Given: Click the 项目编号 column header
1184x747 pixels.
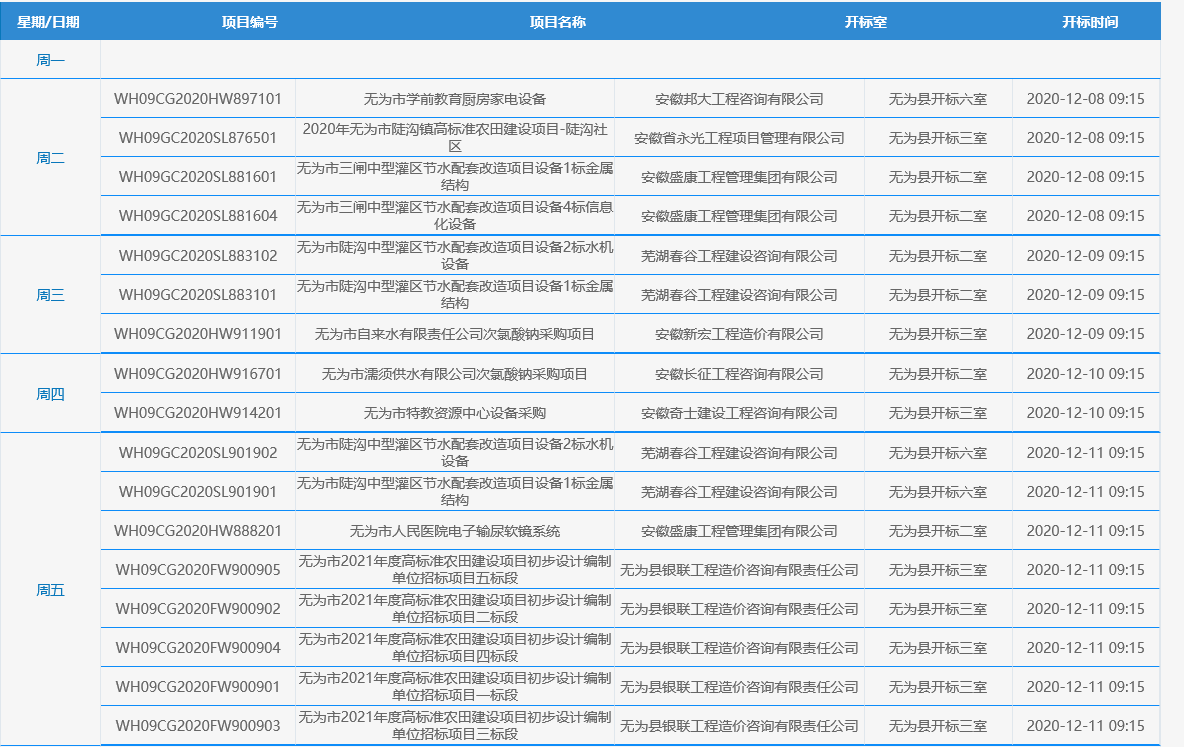Looking at the screenshot, I should tap(249, 22).
